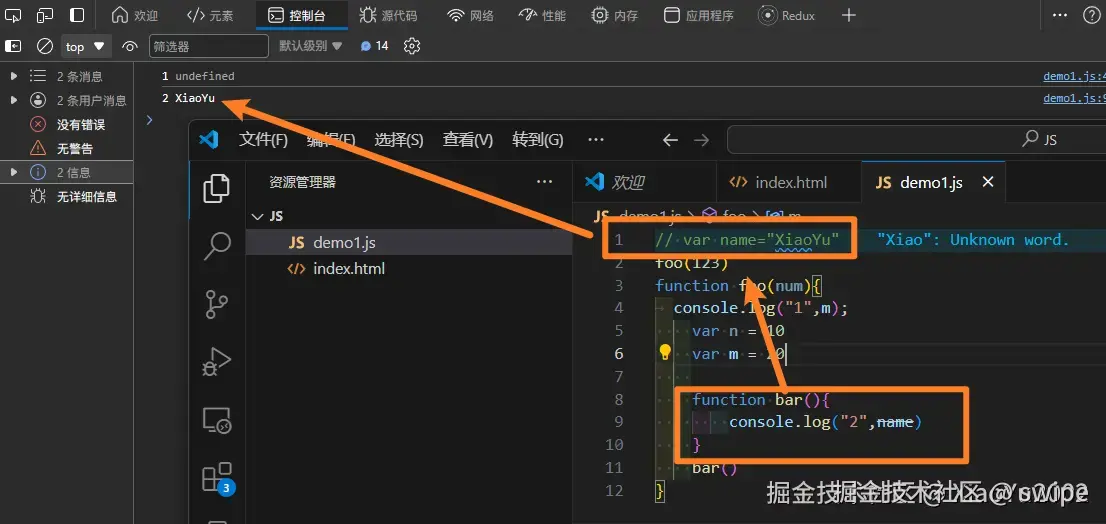Open DevTools more options ellipsis
The height and width of the screenshot is (524, 1106).
[x=1059, y=15]
